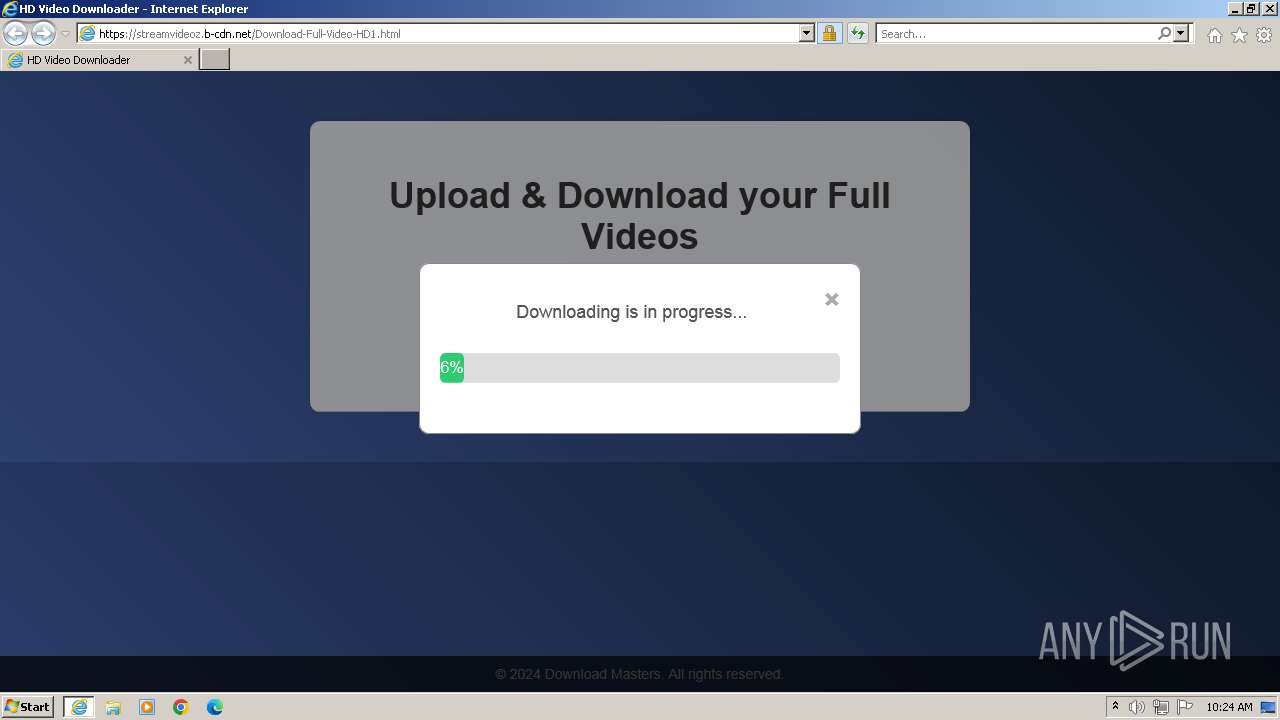Viewport: 1280px width, 720px height.
Task: Click 'Downloading is in progress...' text
Action: pos(631,312)
